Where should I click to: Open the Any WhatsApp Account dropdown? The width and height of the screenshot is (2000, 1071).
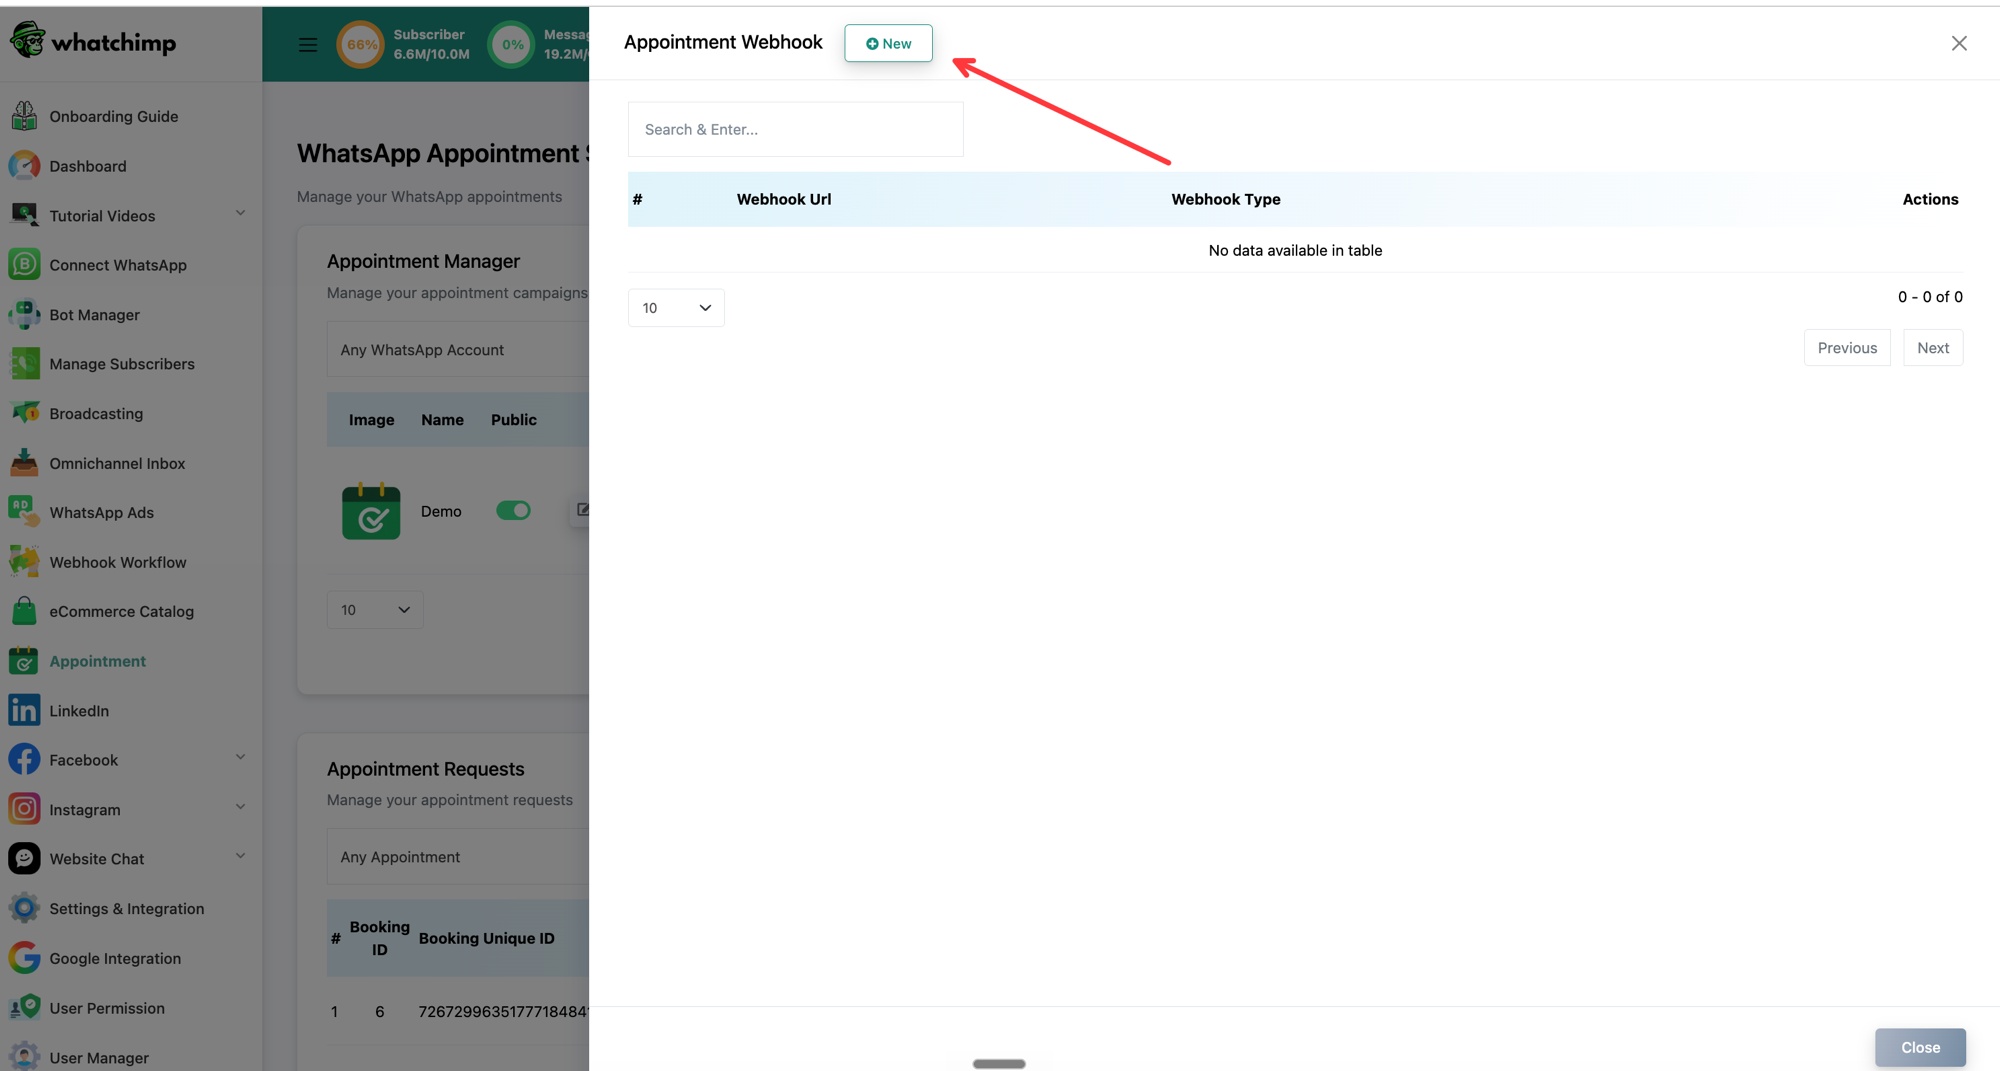458,349
